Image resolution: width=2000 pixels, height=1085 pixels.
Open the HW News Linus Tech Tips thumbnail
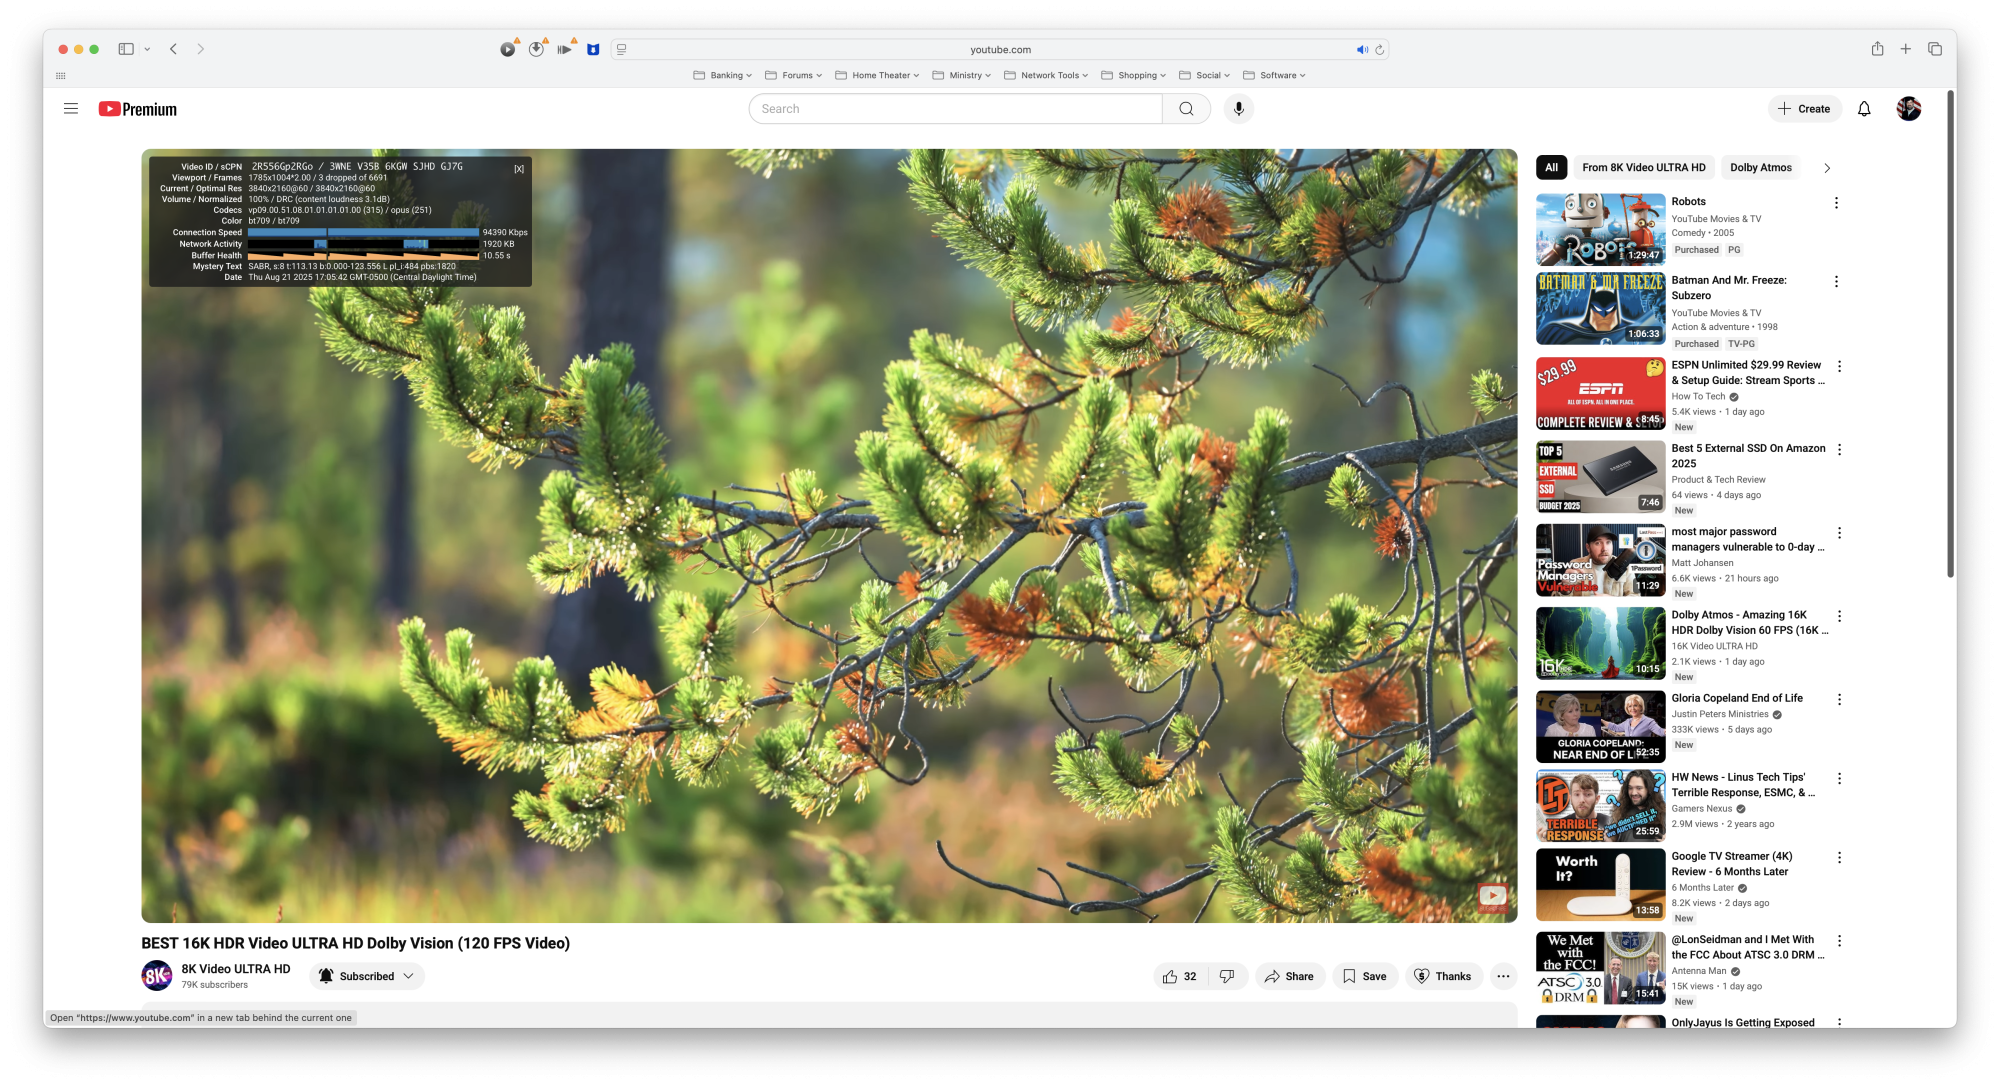tap(1600, 805)
